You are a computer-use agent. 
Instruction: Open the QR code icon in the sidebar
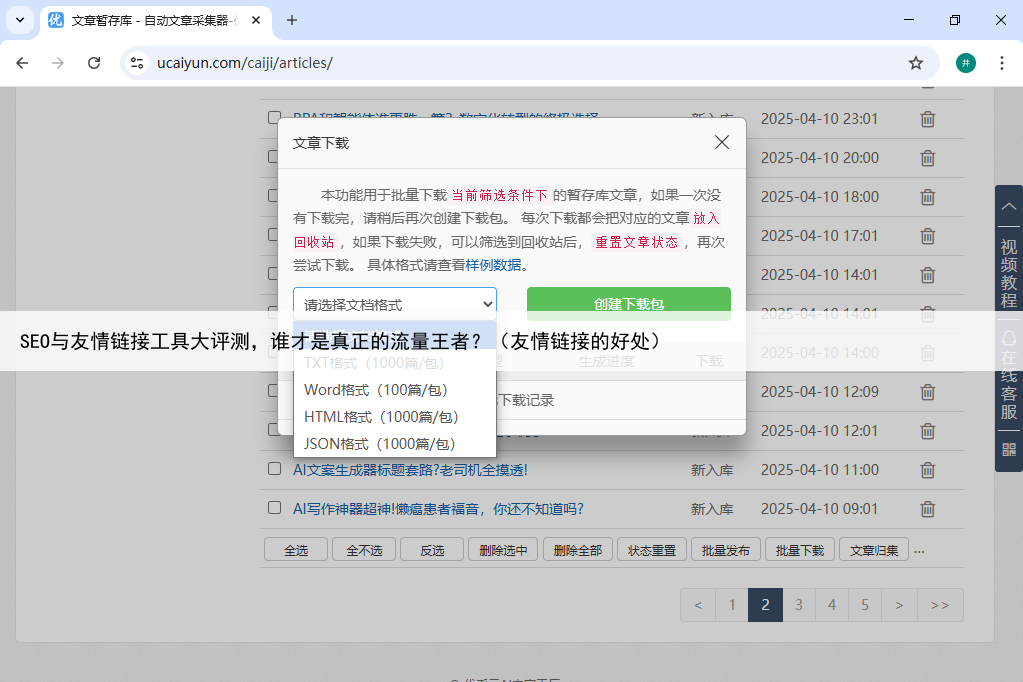(x=1008, y=449)
